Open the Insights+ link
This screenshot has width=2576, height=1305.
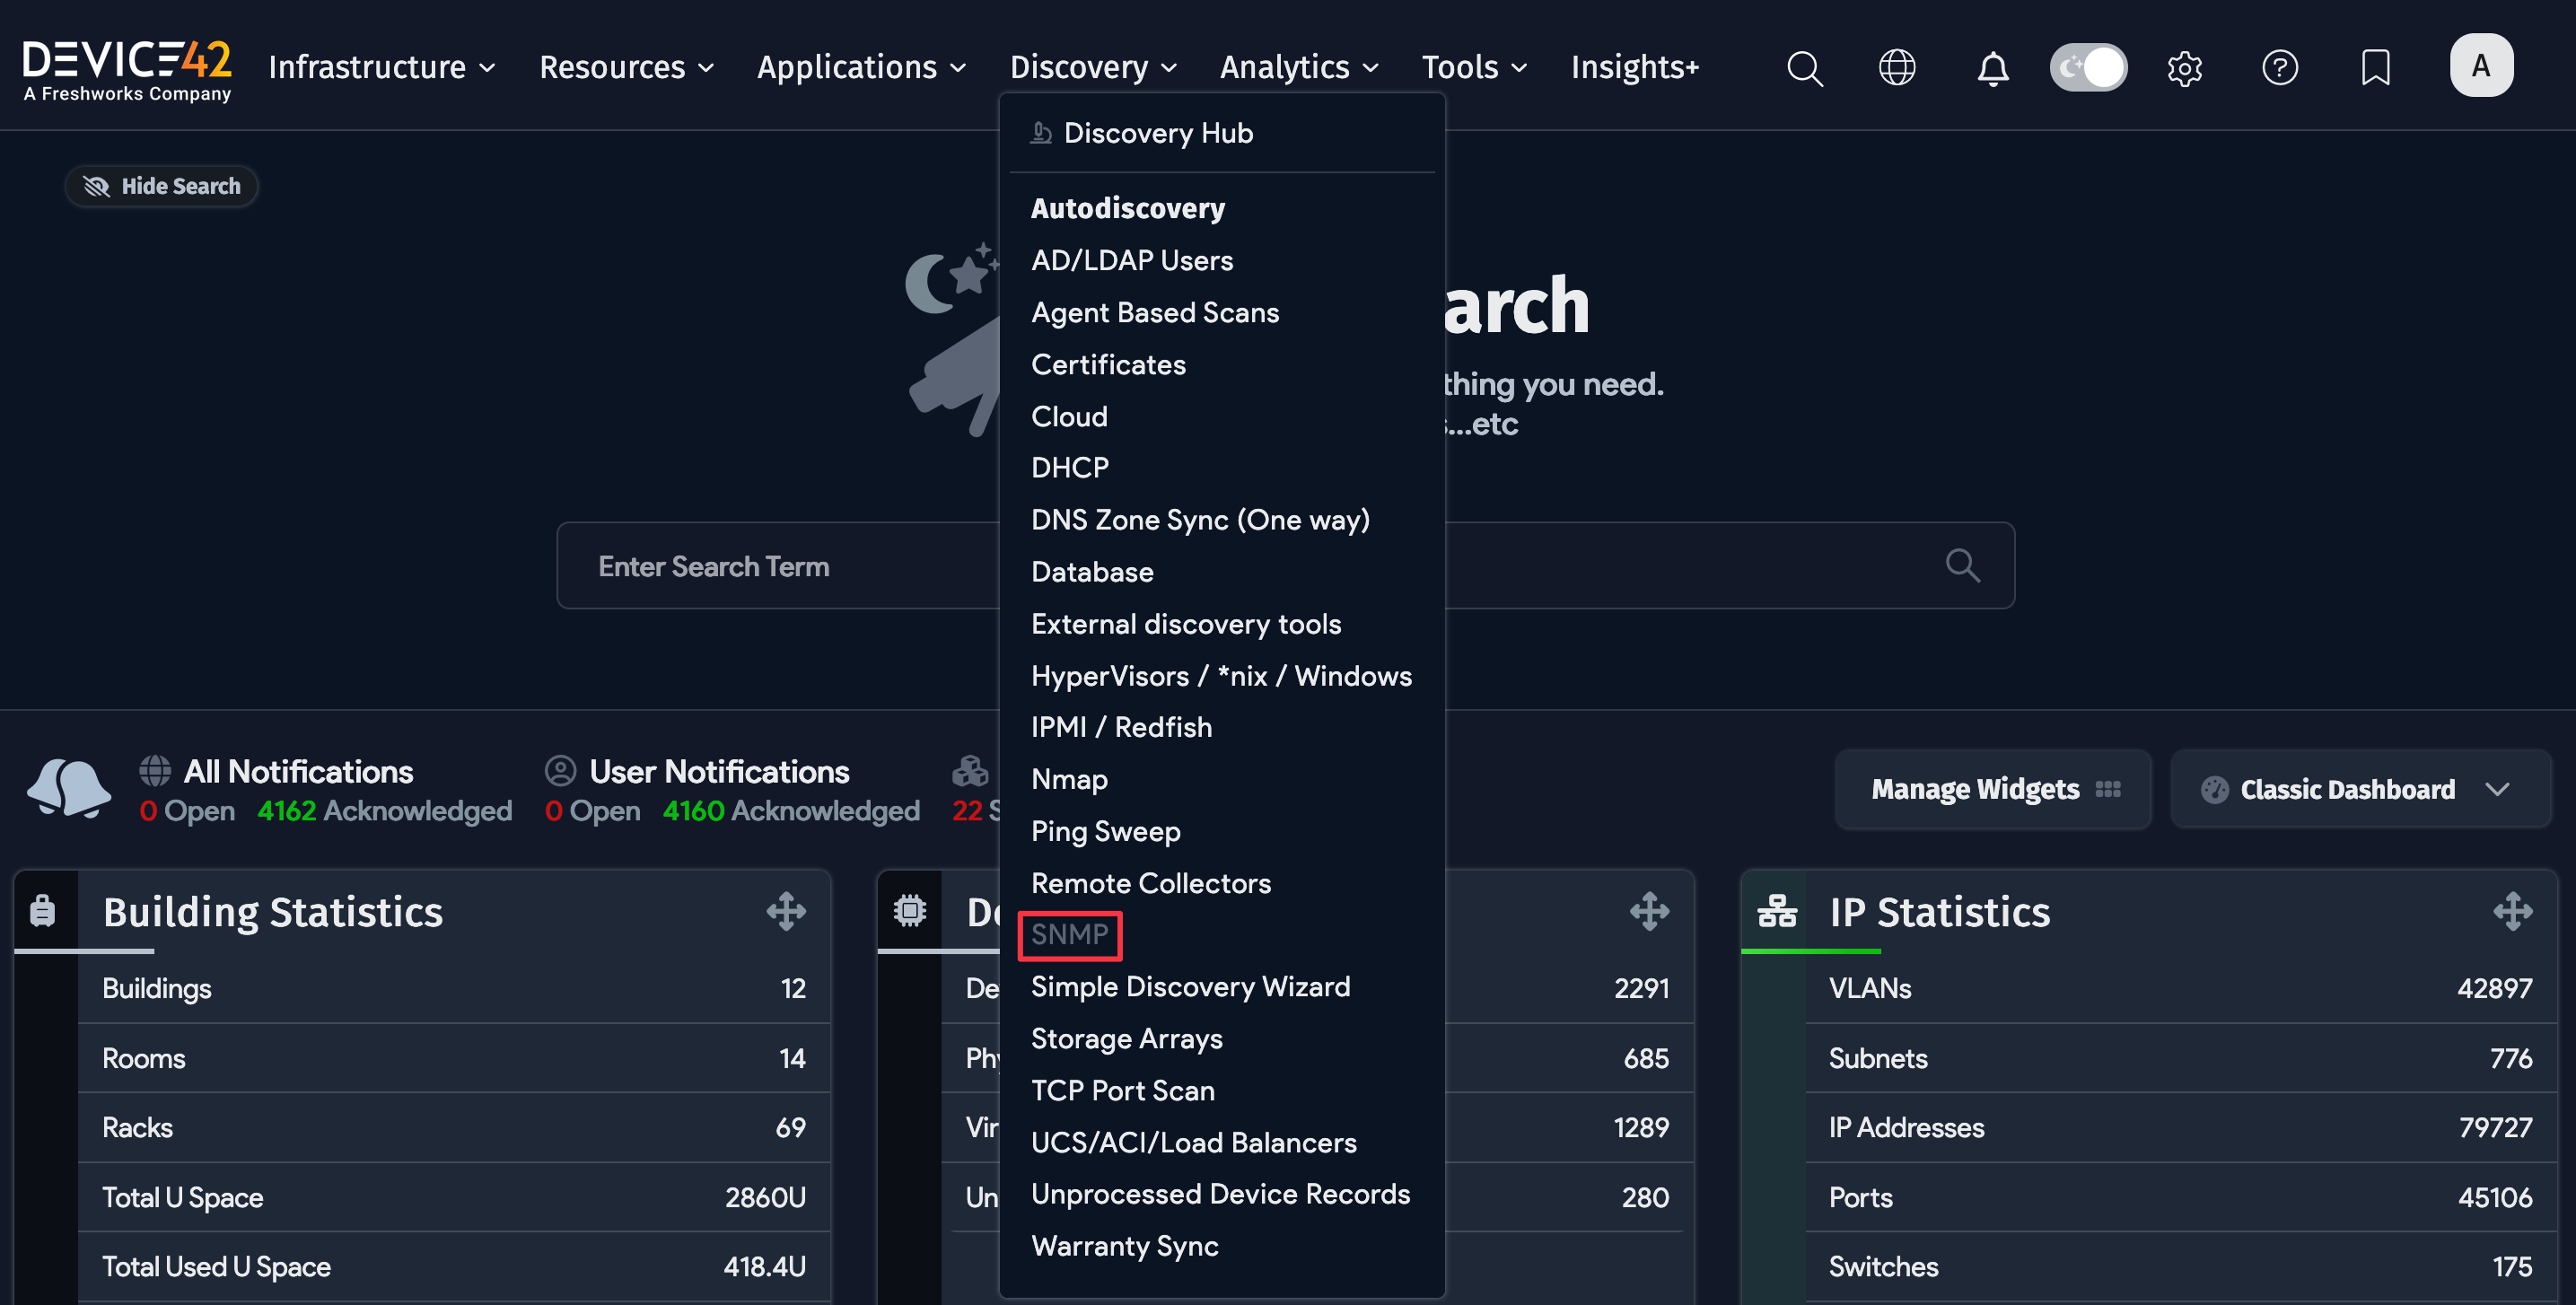(x=1634, y=67)
